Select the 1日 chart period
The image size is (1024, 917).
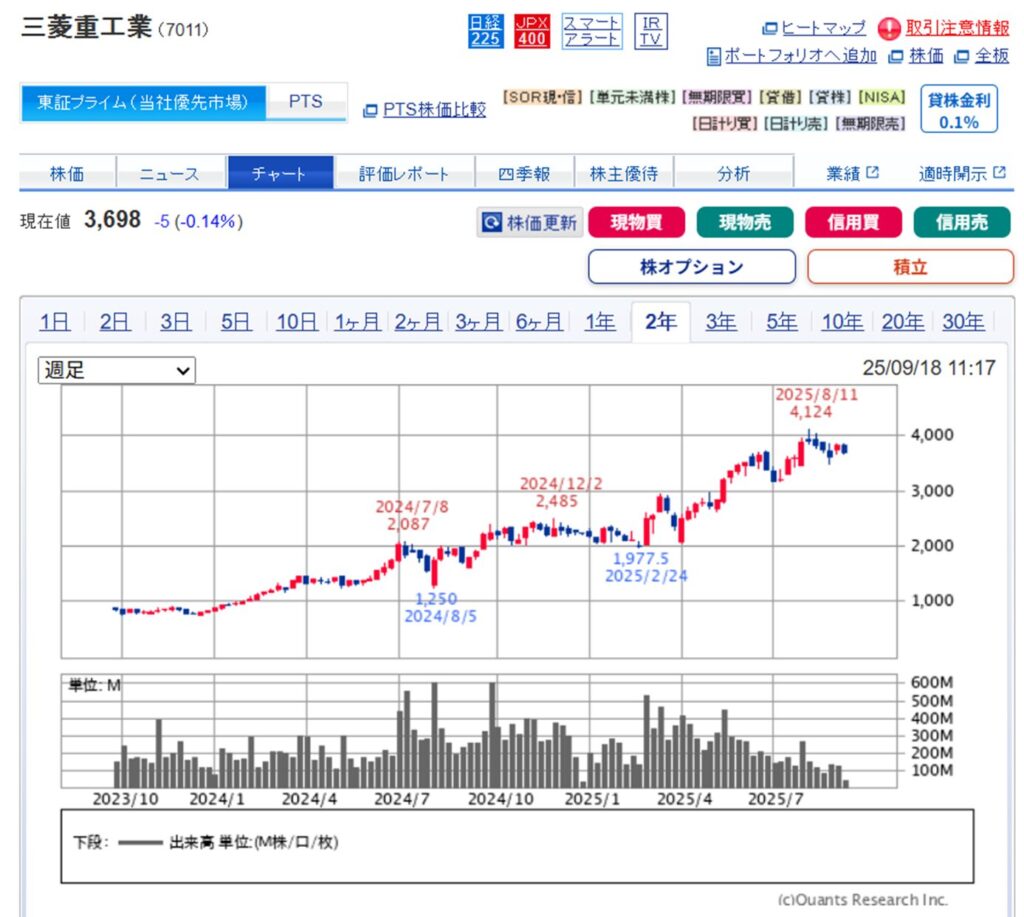pos(55,322)
